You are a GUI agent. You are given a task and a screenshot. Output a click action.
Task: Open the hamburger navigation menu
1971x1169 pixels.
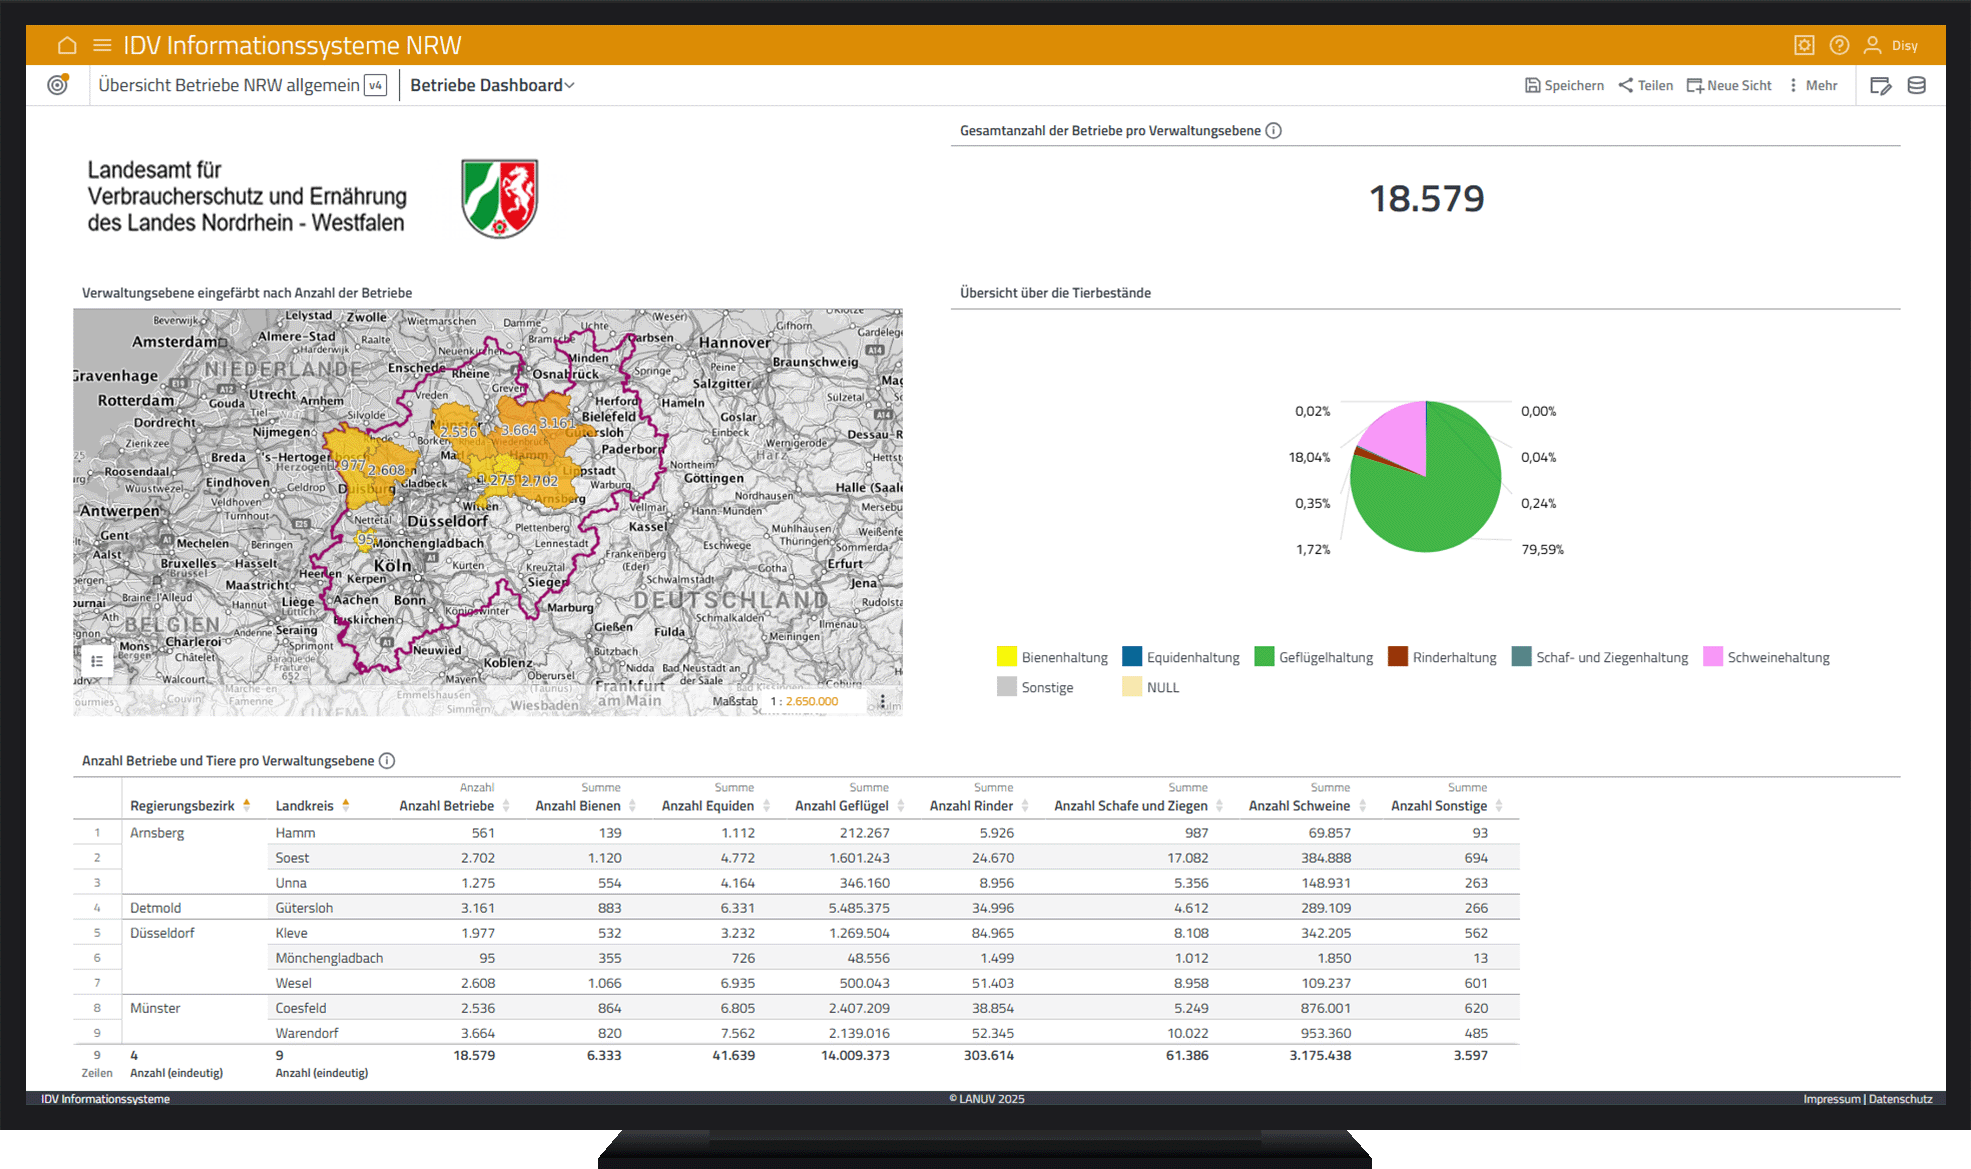click(x=102, y=45)
